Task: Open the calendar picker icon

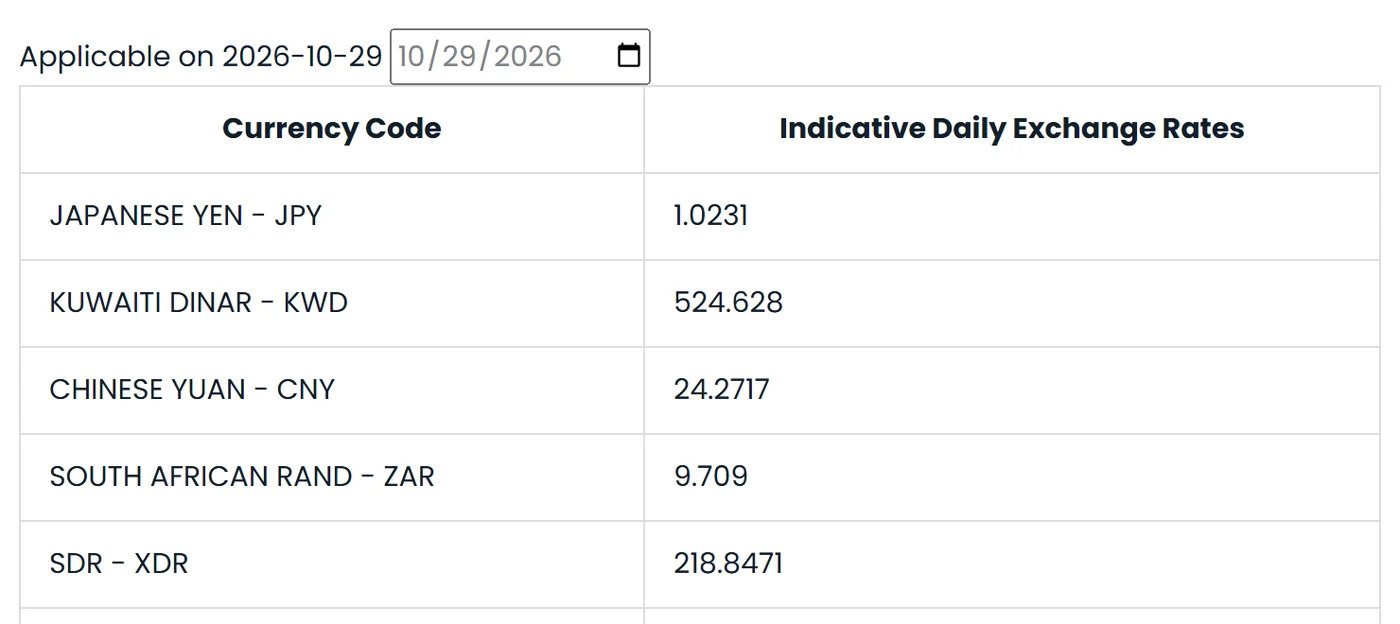Action: click(629, 56)
